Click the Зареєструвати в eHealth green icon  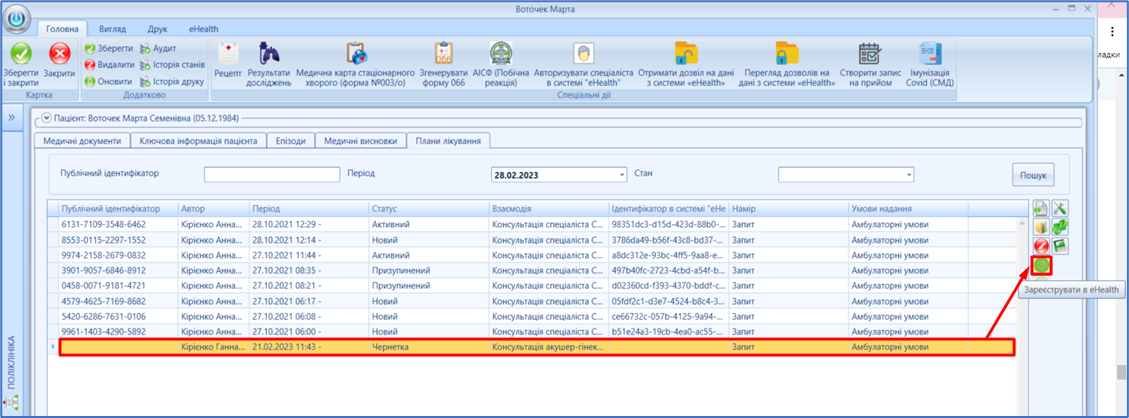(x=1041, y=265)
